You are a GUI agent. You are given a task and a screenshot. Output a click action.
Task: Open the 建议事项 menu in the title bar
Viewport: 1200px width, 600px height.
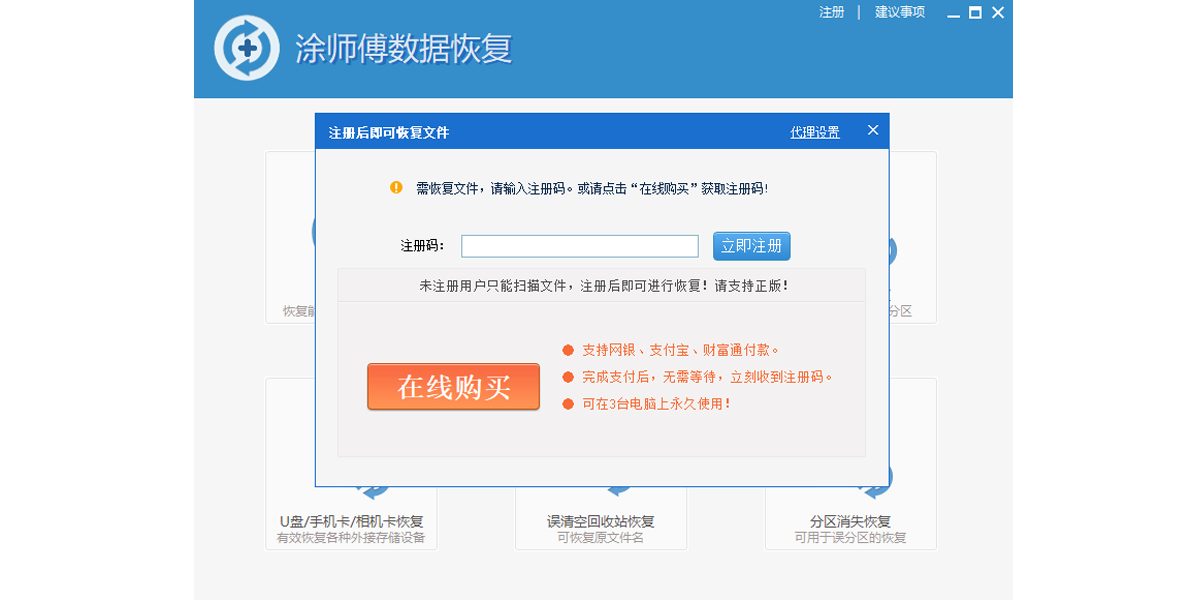pyautogui.click(x=897, y=12)
